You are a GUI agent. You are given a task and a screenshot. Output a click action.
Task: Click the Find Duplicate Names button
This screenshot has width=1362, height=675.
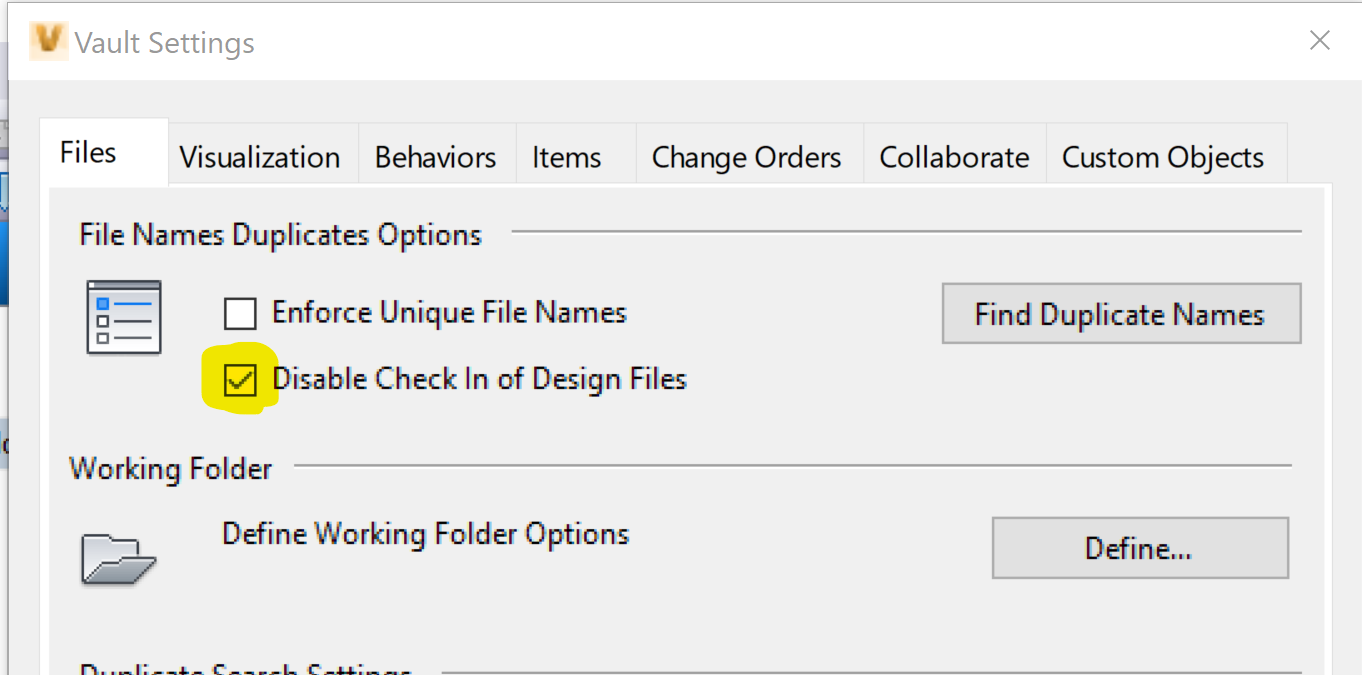coord(1120,313)
